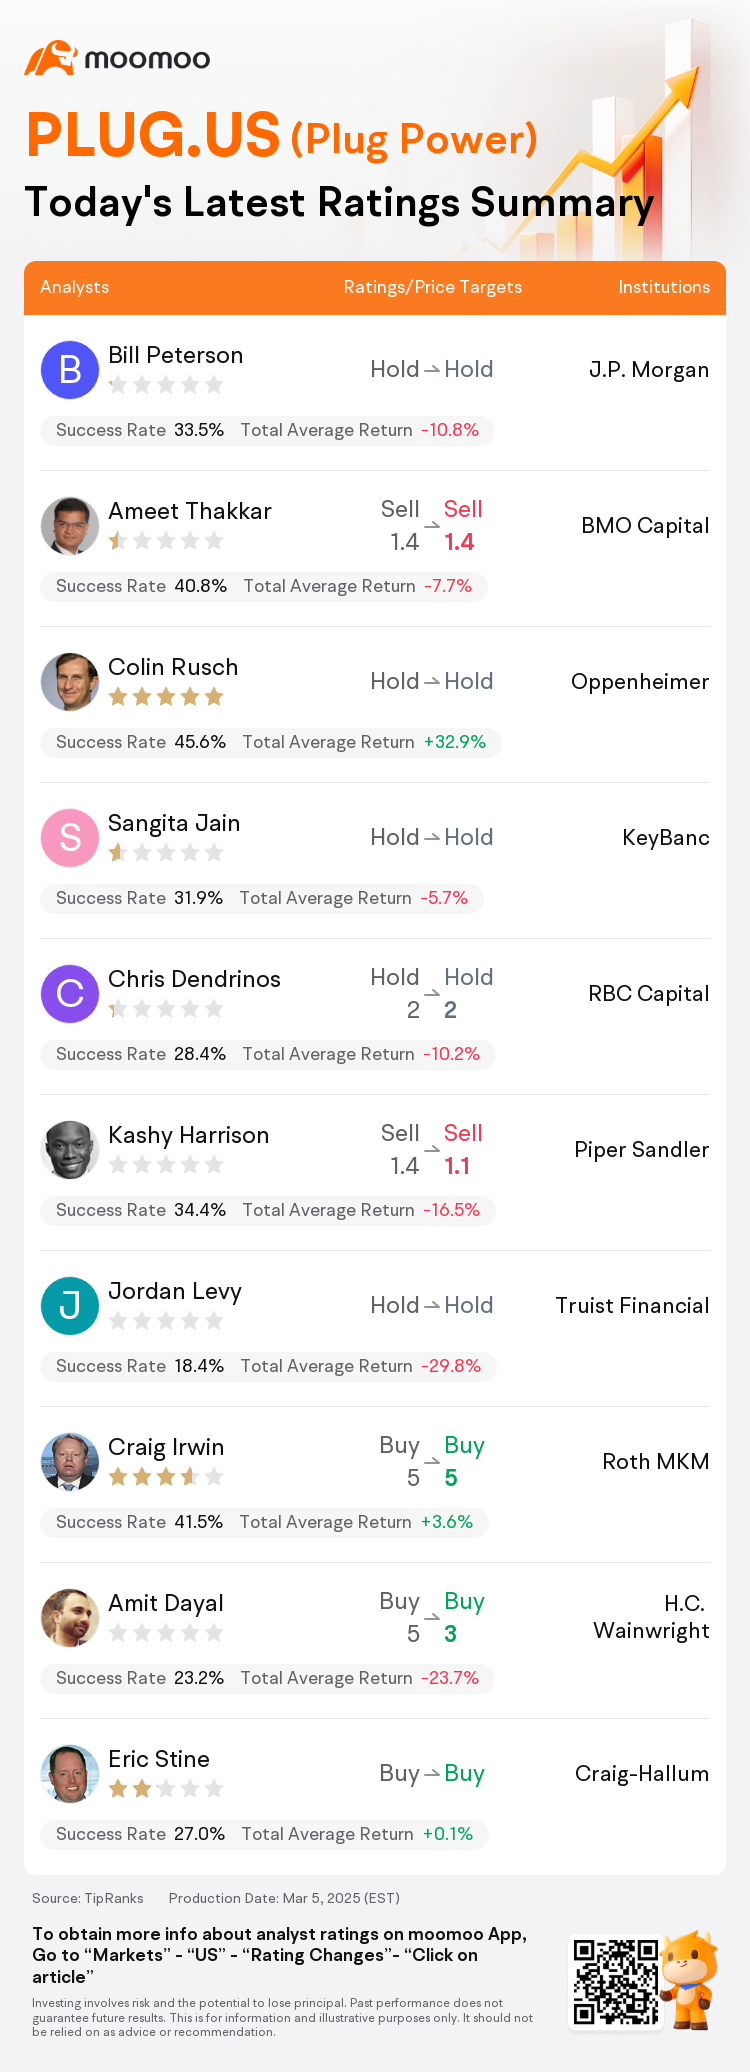The height and width of the screenshot is (2072, 750).
Task: Open the J.P. Morgan institution label
Action: point(649,369)
